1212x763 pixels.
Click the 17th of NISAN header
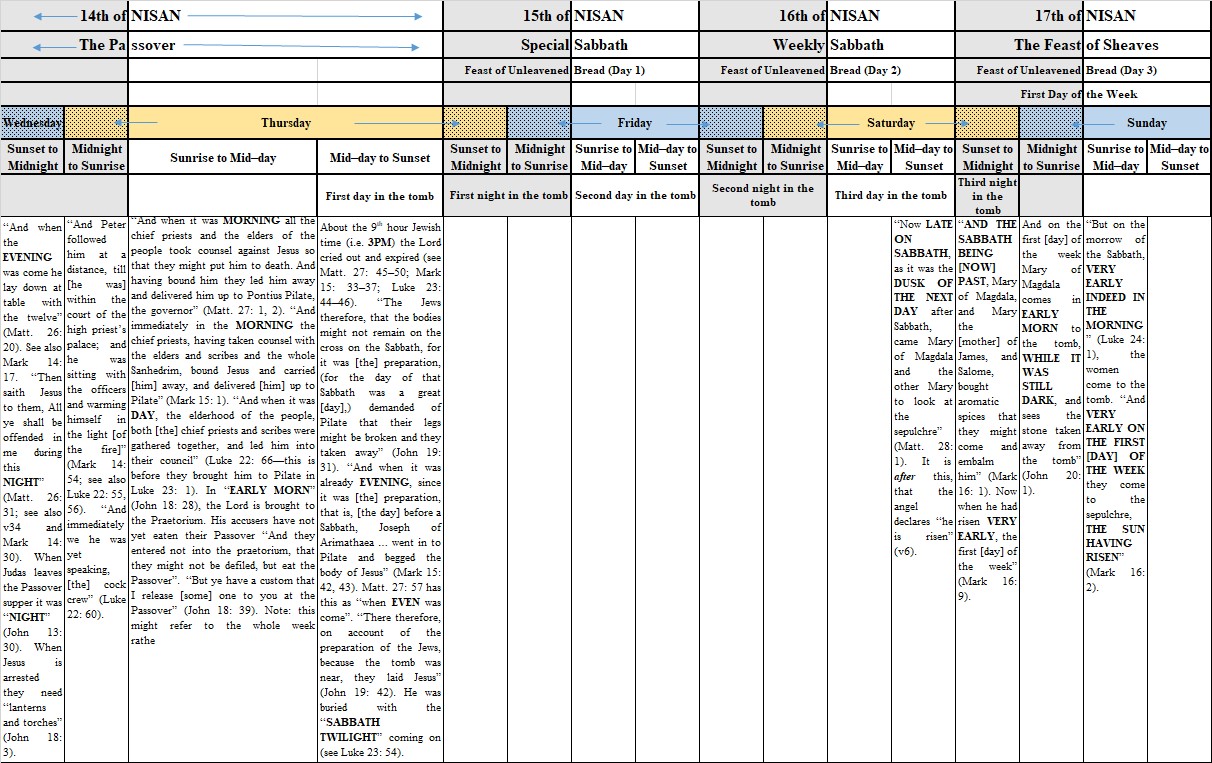coord(1084,16)
